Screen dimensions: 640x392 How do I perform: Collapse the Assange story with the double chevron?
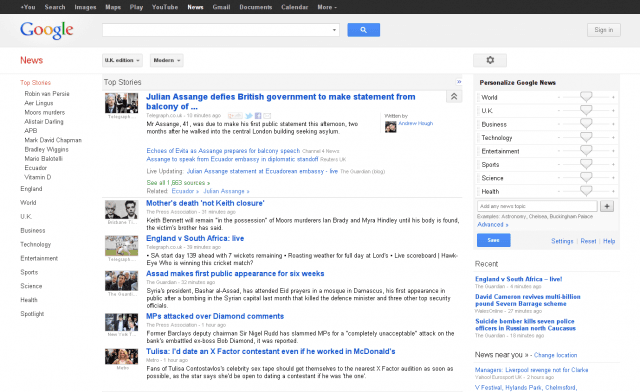[x=454, y=96]
